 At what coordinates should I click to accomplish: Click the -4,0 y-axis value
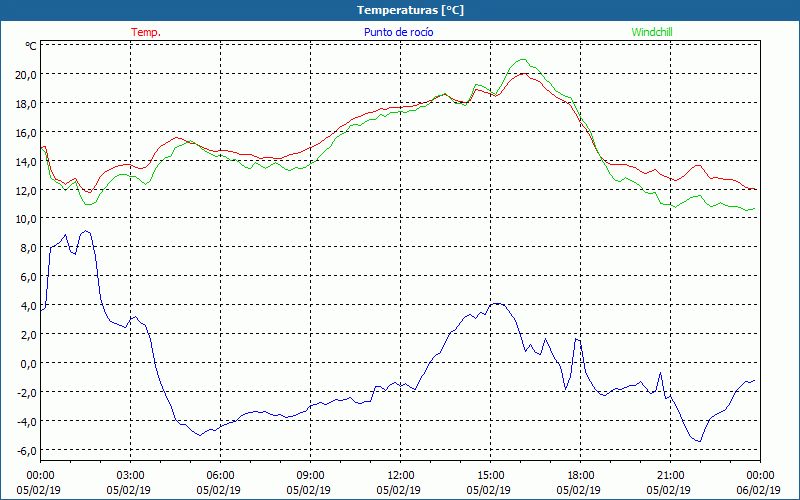pos(28,421)
